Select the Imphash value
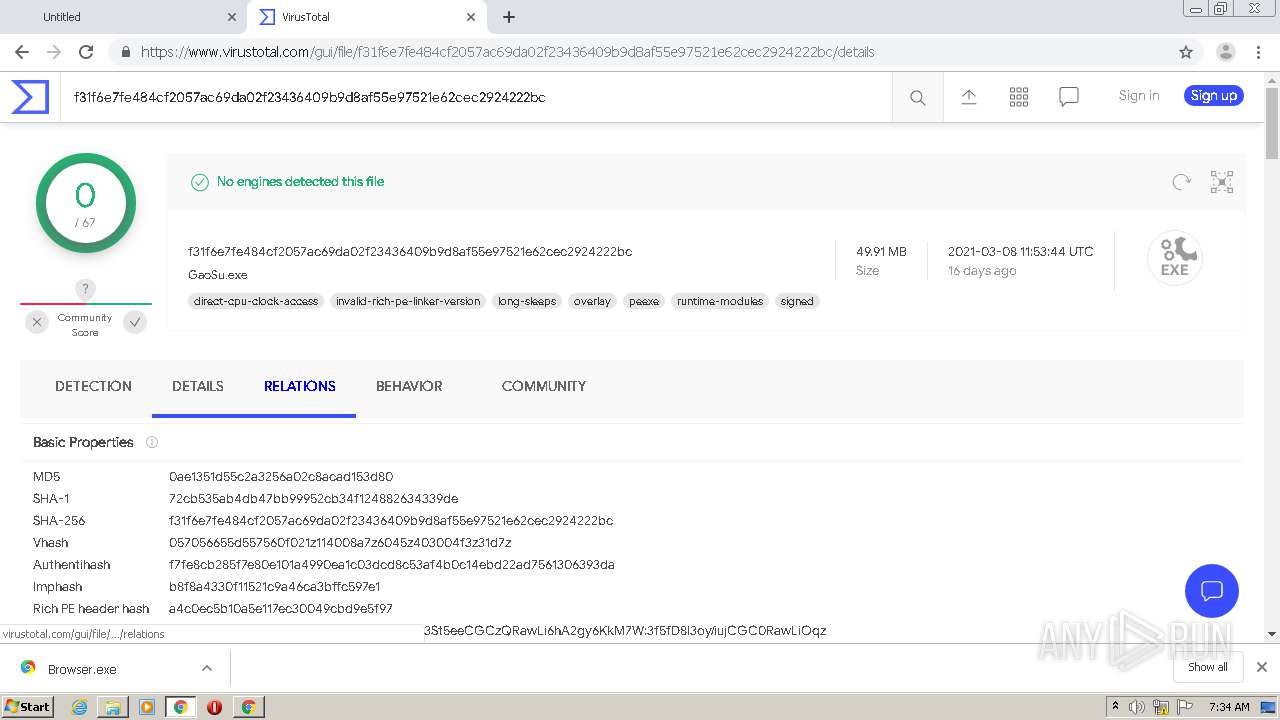This screenshot has height=720, width=1280. pyautogui.click(x=274, y=587)
